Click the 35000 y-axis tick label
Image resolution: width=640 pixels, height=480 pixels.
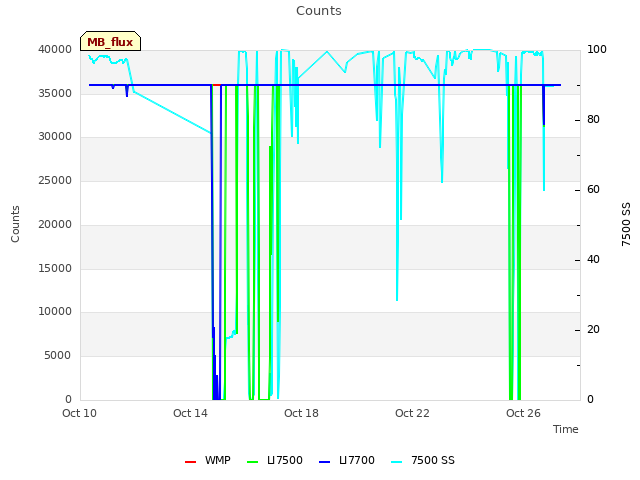click(x=55, y=93)
